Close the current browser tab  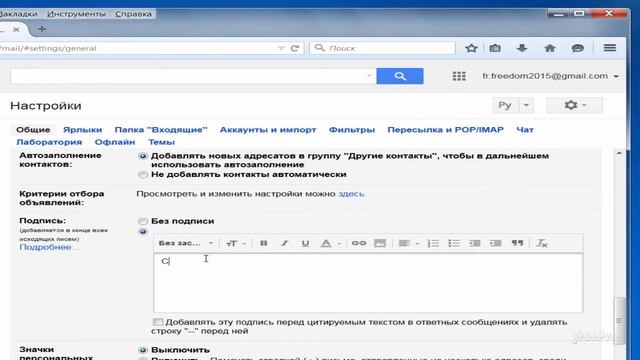(16, 29)
